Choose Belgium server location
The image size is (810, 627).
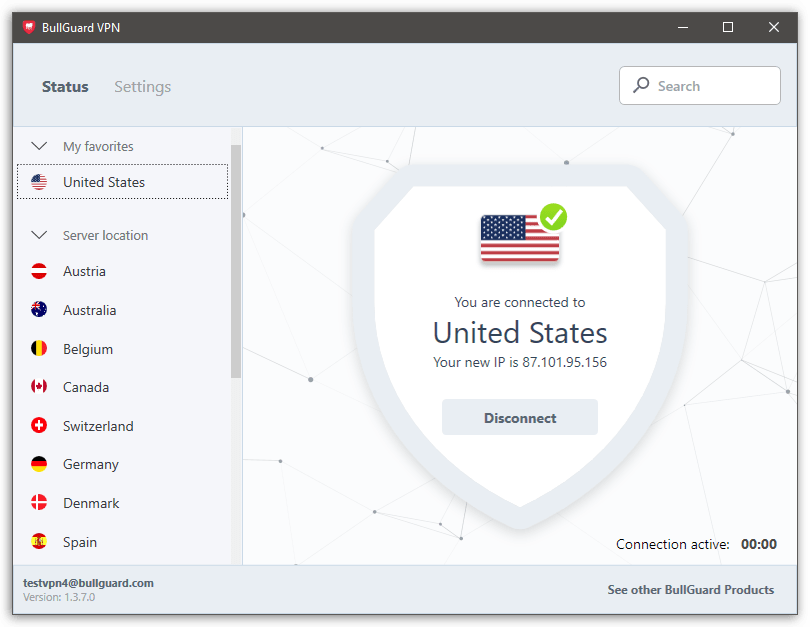coord(122,349)
